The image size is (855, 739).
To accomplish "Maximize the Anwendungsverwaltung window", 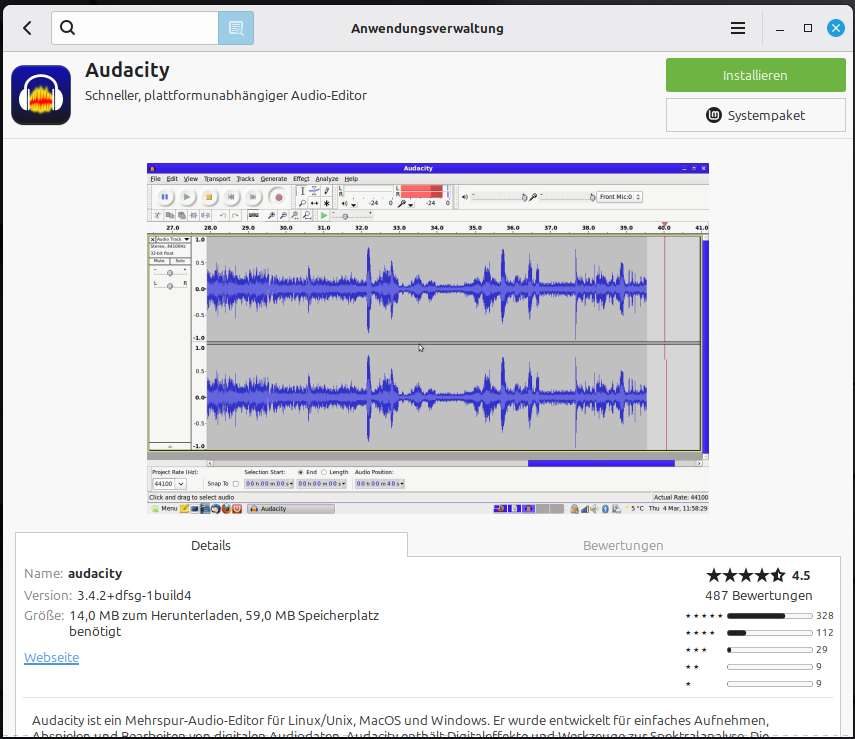I will tap(808, 28).
